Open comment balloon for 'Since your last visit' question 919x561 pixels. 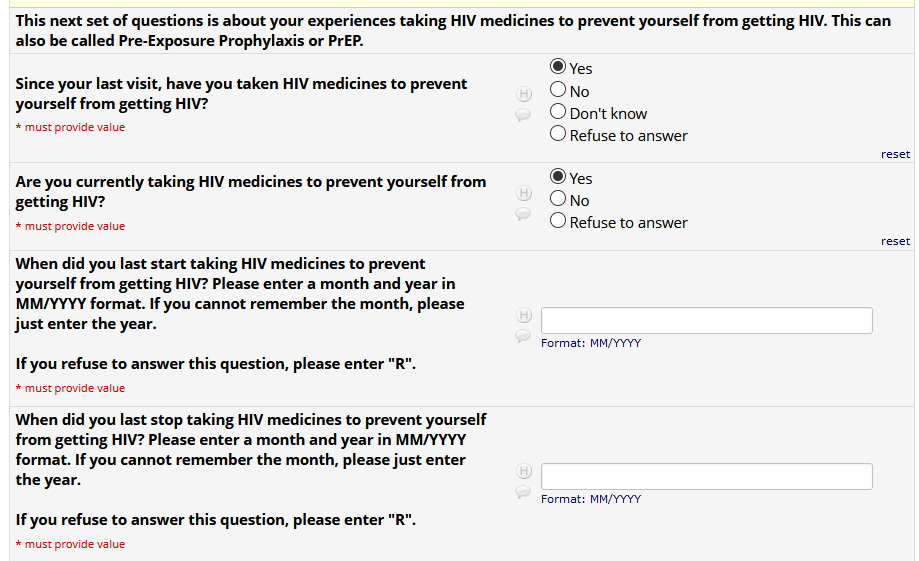[523, 115]
